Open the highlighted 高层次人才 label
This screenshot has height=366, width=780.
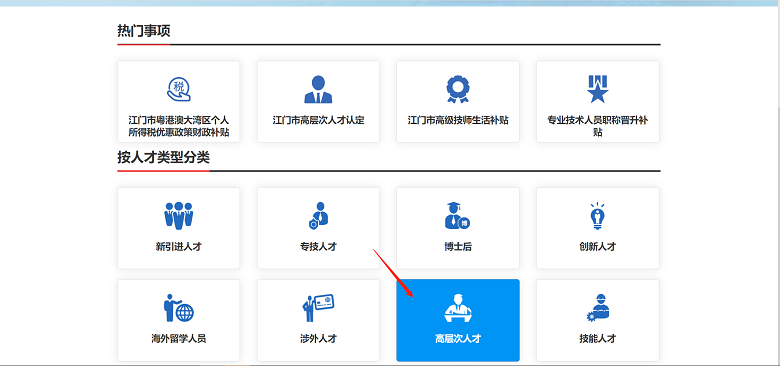point(458,339)
